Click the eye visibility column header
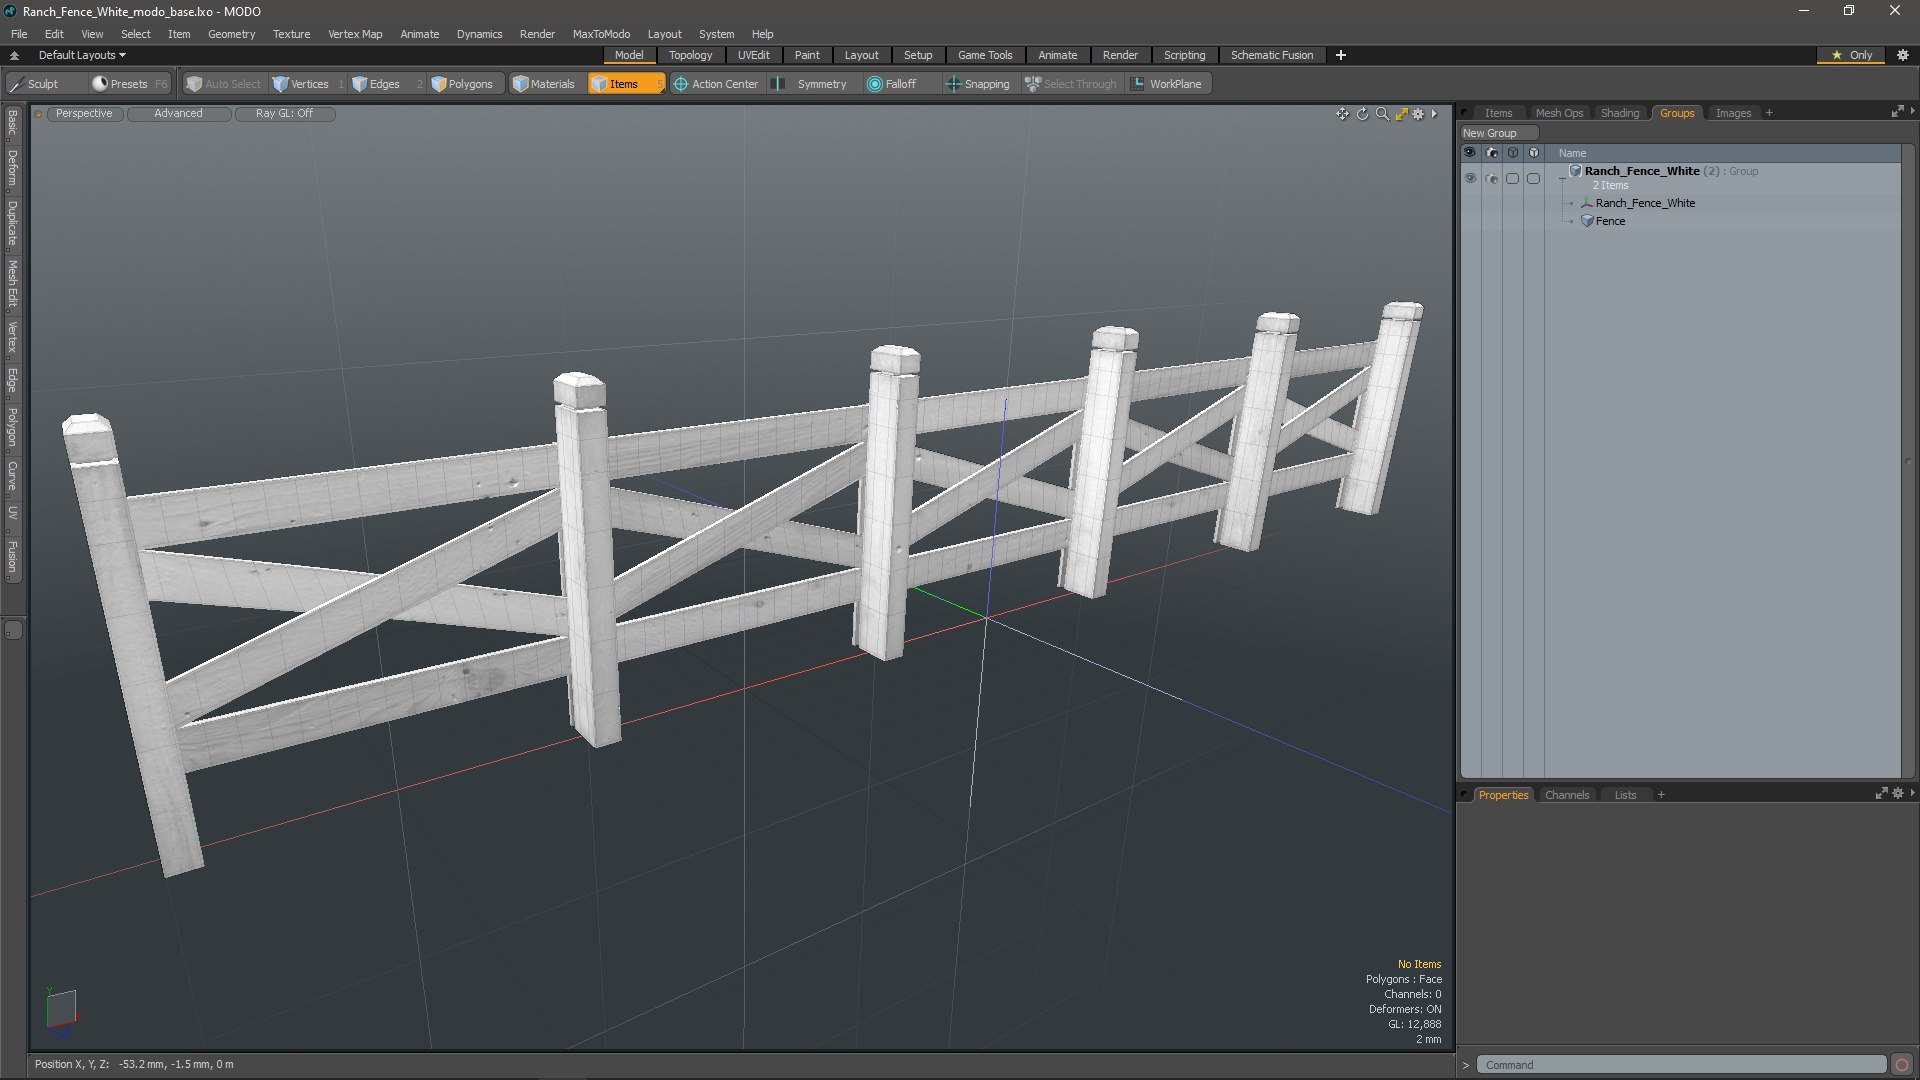The image size is (1920, 1080). click(1470, 153)
